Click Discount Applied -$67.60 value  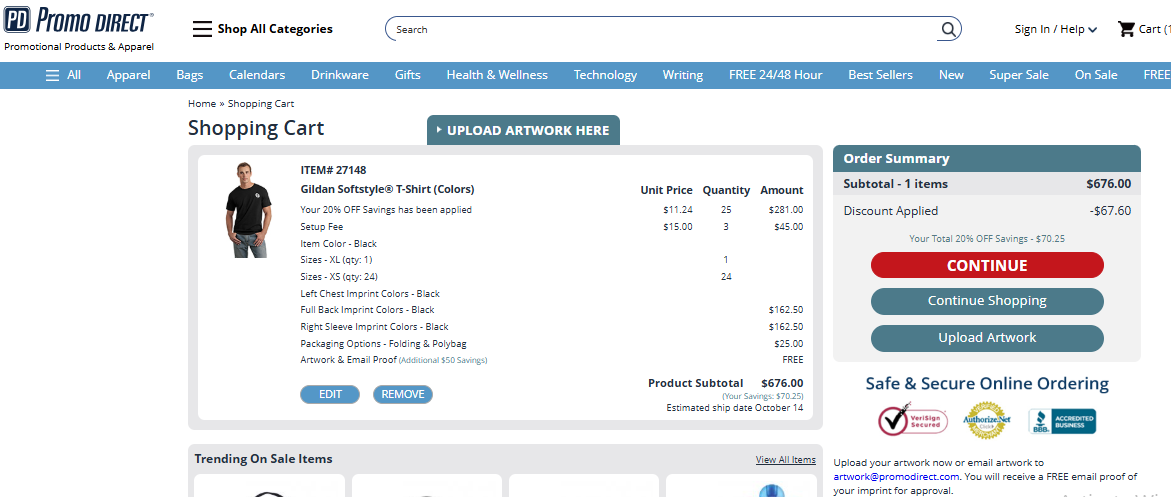1111,211
